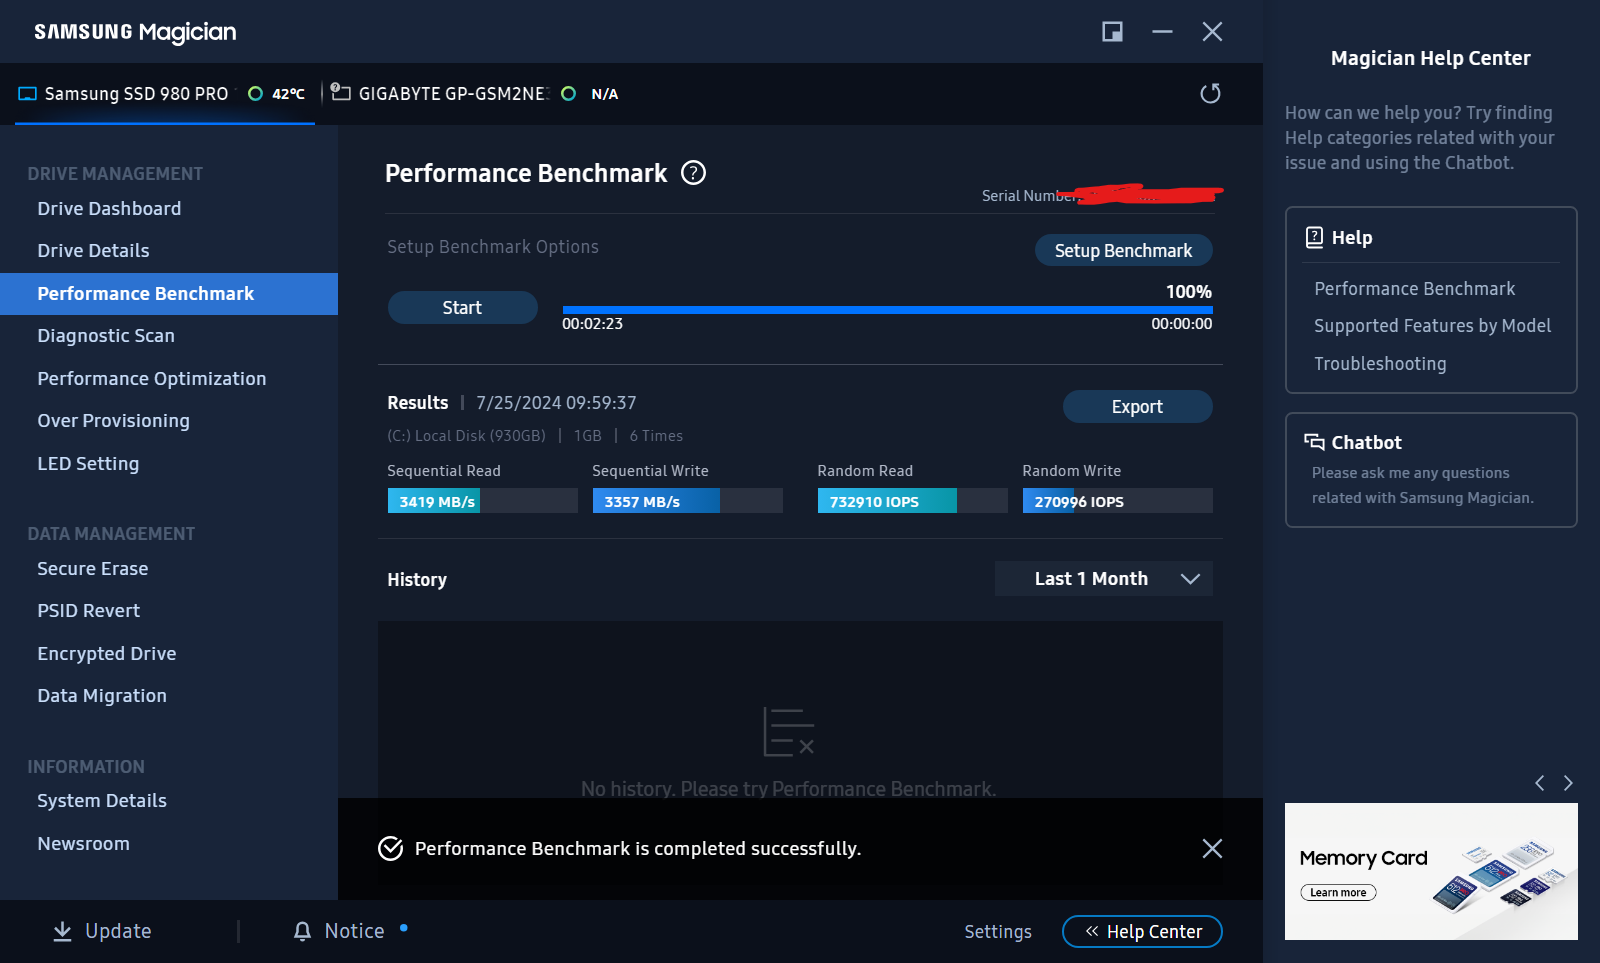Viewport: 1600px width, 963px height.
Task: Export the benchmark results
Action: [x=1138, y=407]
